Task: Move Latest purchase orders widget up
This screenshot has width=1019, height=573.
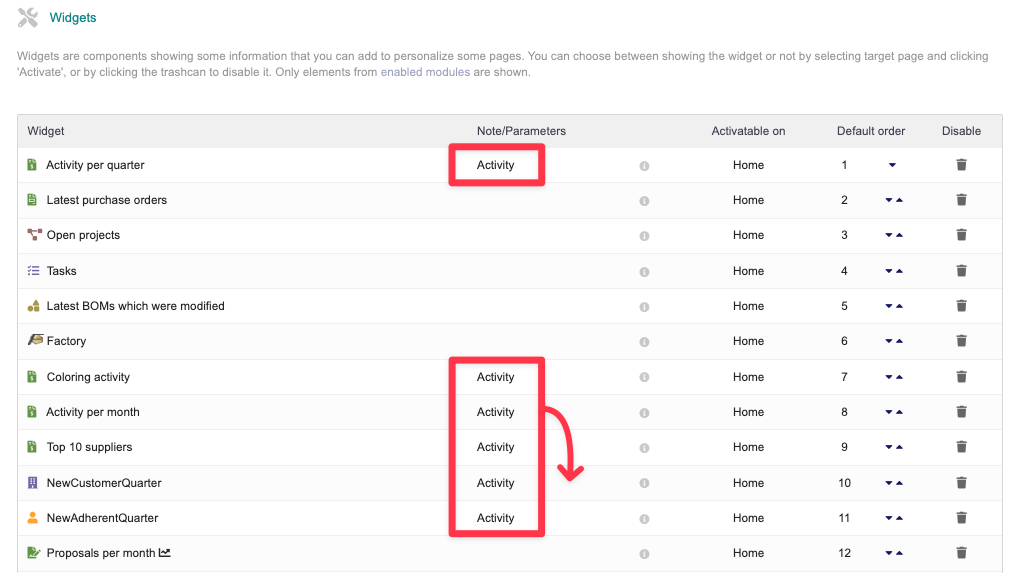Action: point(899,200)
